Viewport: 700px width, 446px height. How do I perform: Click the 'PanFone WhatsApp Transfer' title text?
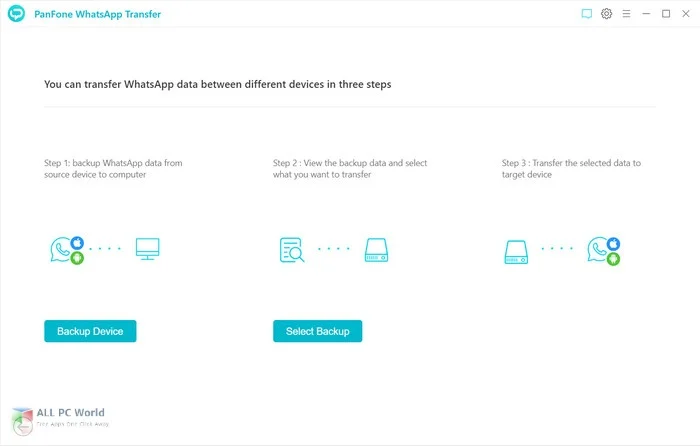pos(97,14)
